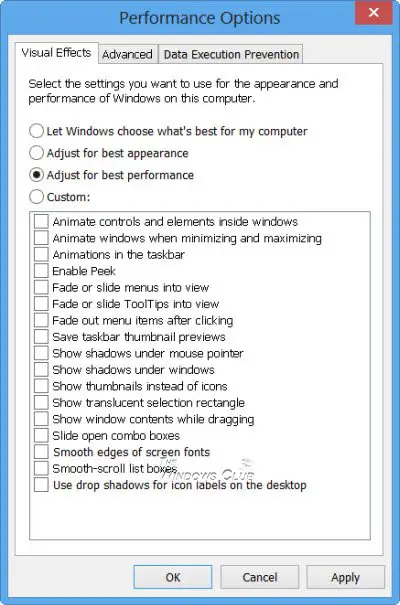Tick Smooth edges of screen fonts
400x605 pixels.
pyautogui.click(x=41, y=452)
